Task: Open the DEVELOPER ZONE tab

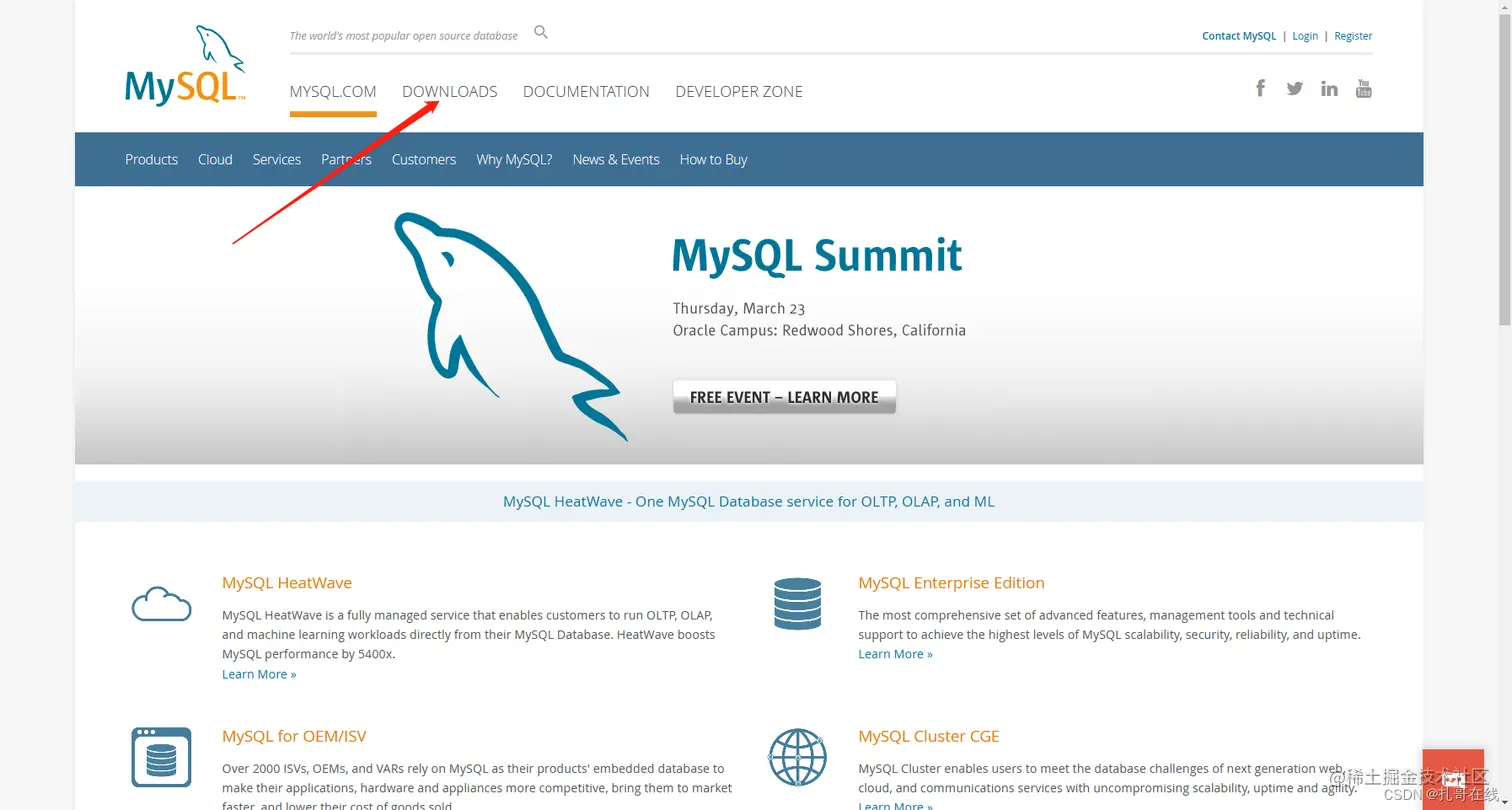Action: coord(739,91)
